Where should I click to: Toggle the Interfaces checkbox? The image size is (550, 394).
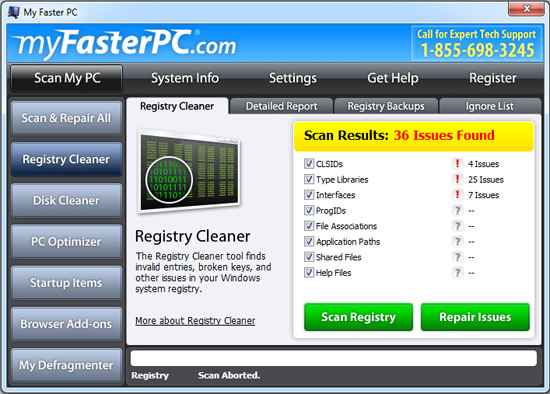[x=309, y=195]
